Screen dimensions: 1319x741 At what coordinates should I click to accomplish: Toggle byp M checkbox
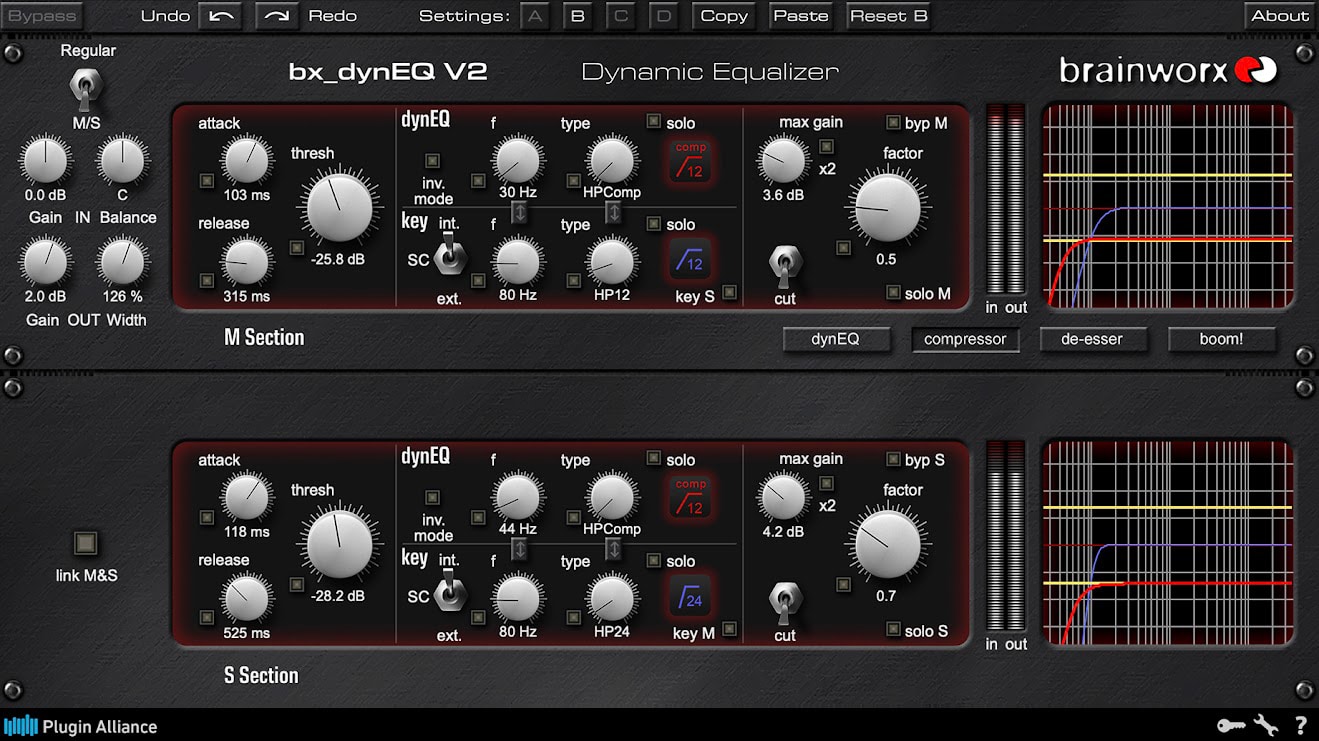click(893, 123)
